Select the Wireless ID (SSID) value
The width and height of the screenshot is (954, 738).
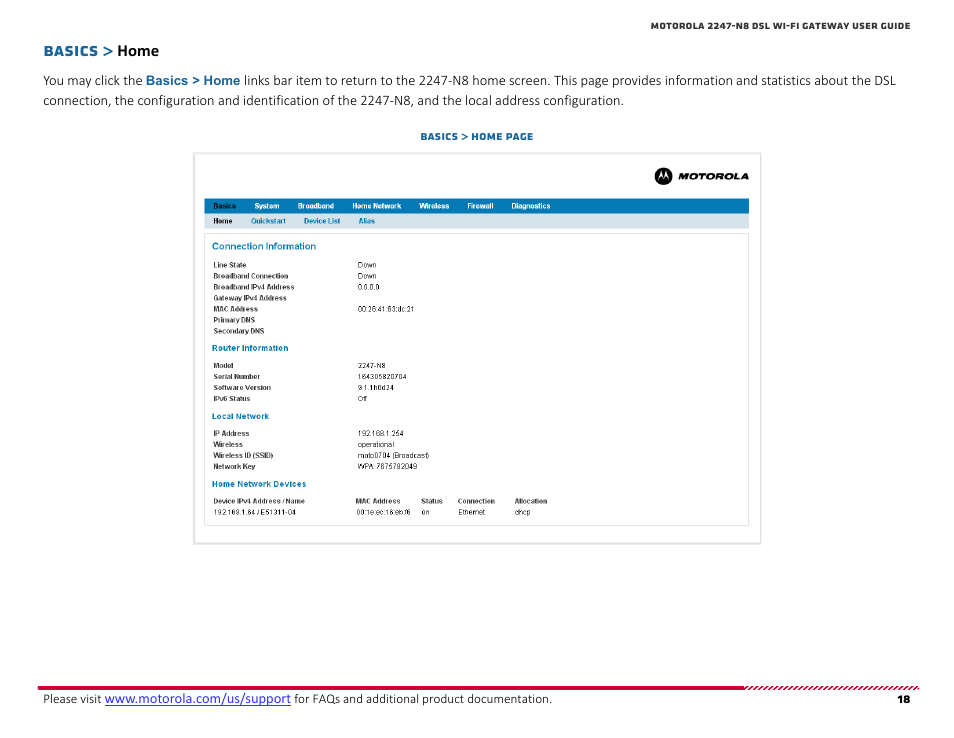(393, 456)
